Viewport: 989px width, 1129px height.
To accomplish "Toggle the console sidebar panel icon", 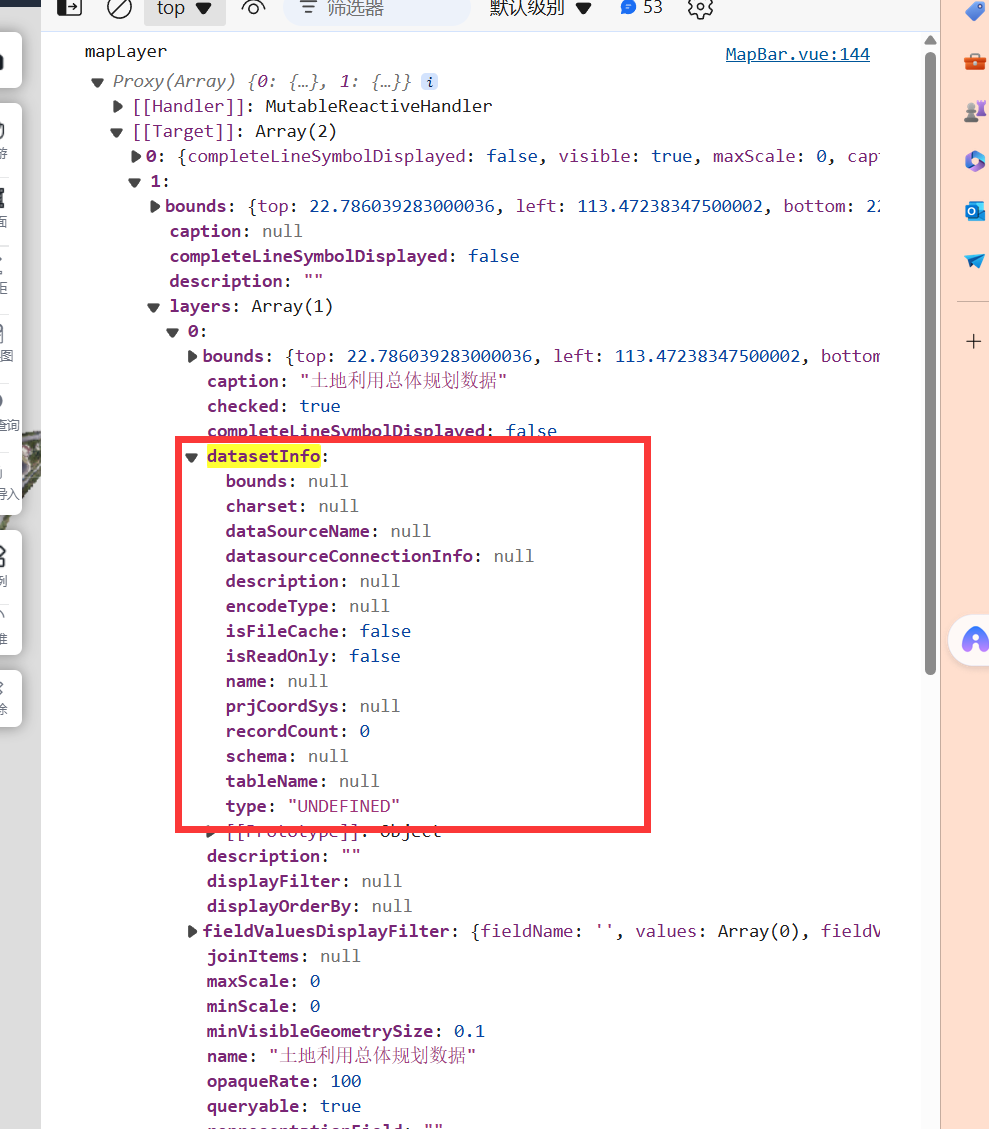I will click(x=69, y=8).
